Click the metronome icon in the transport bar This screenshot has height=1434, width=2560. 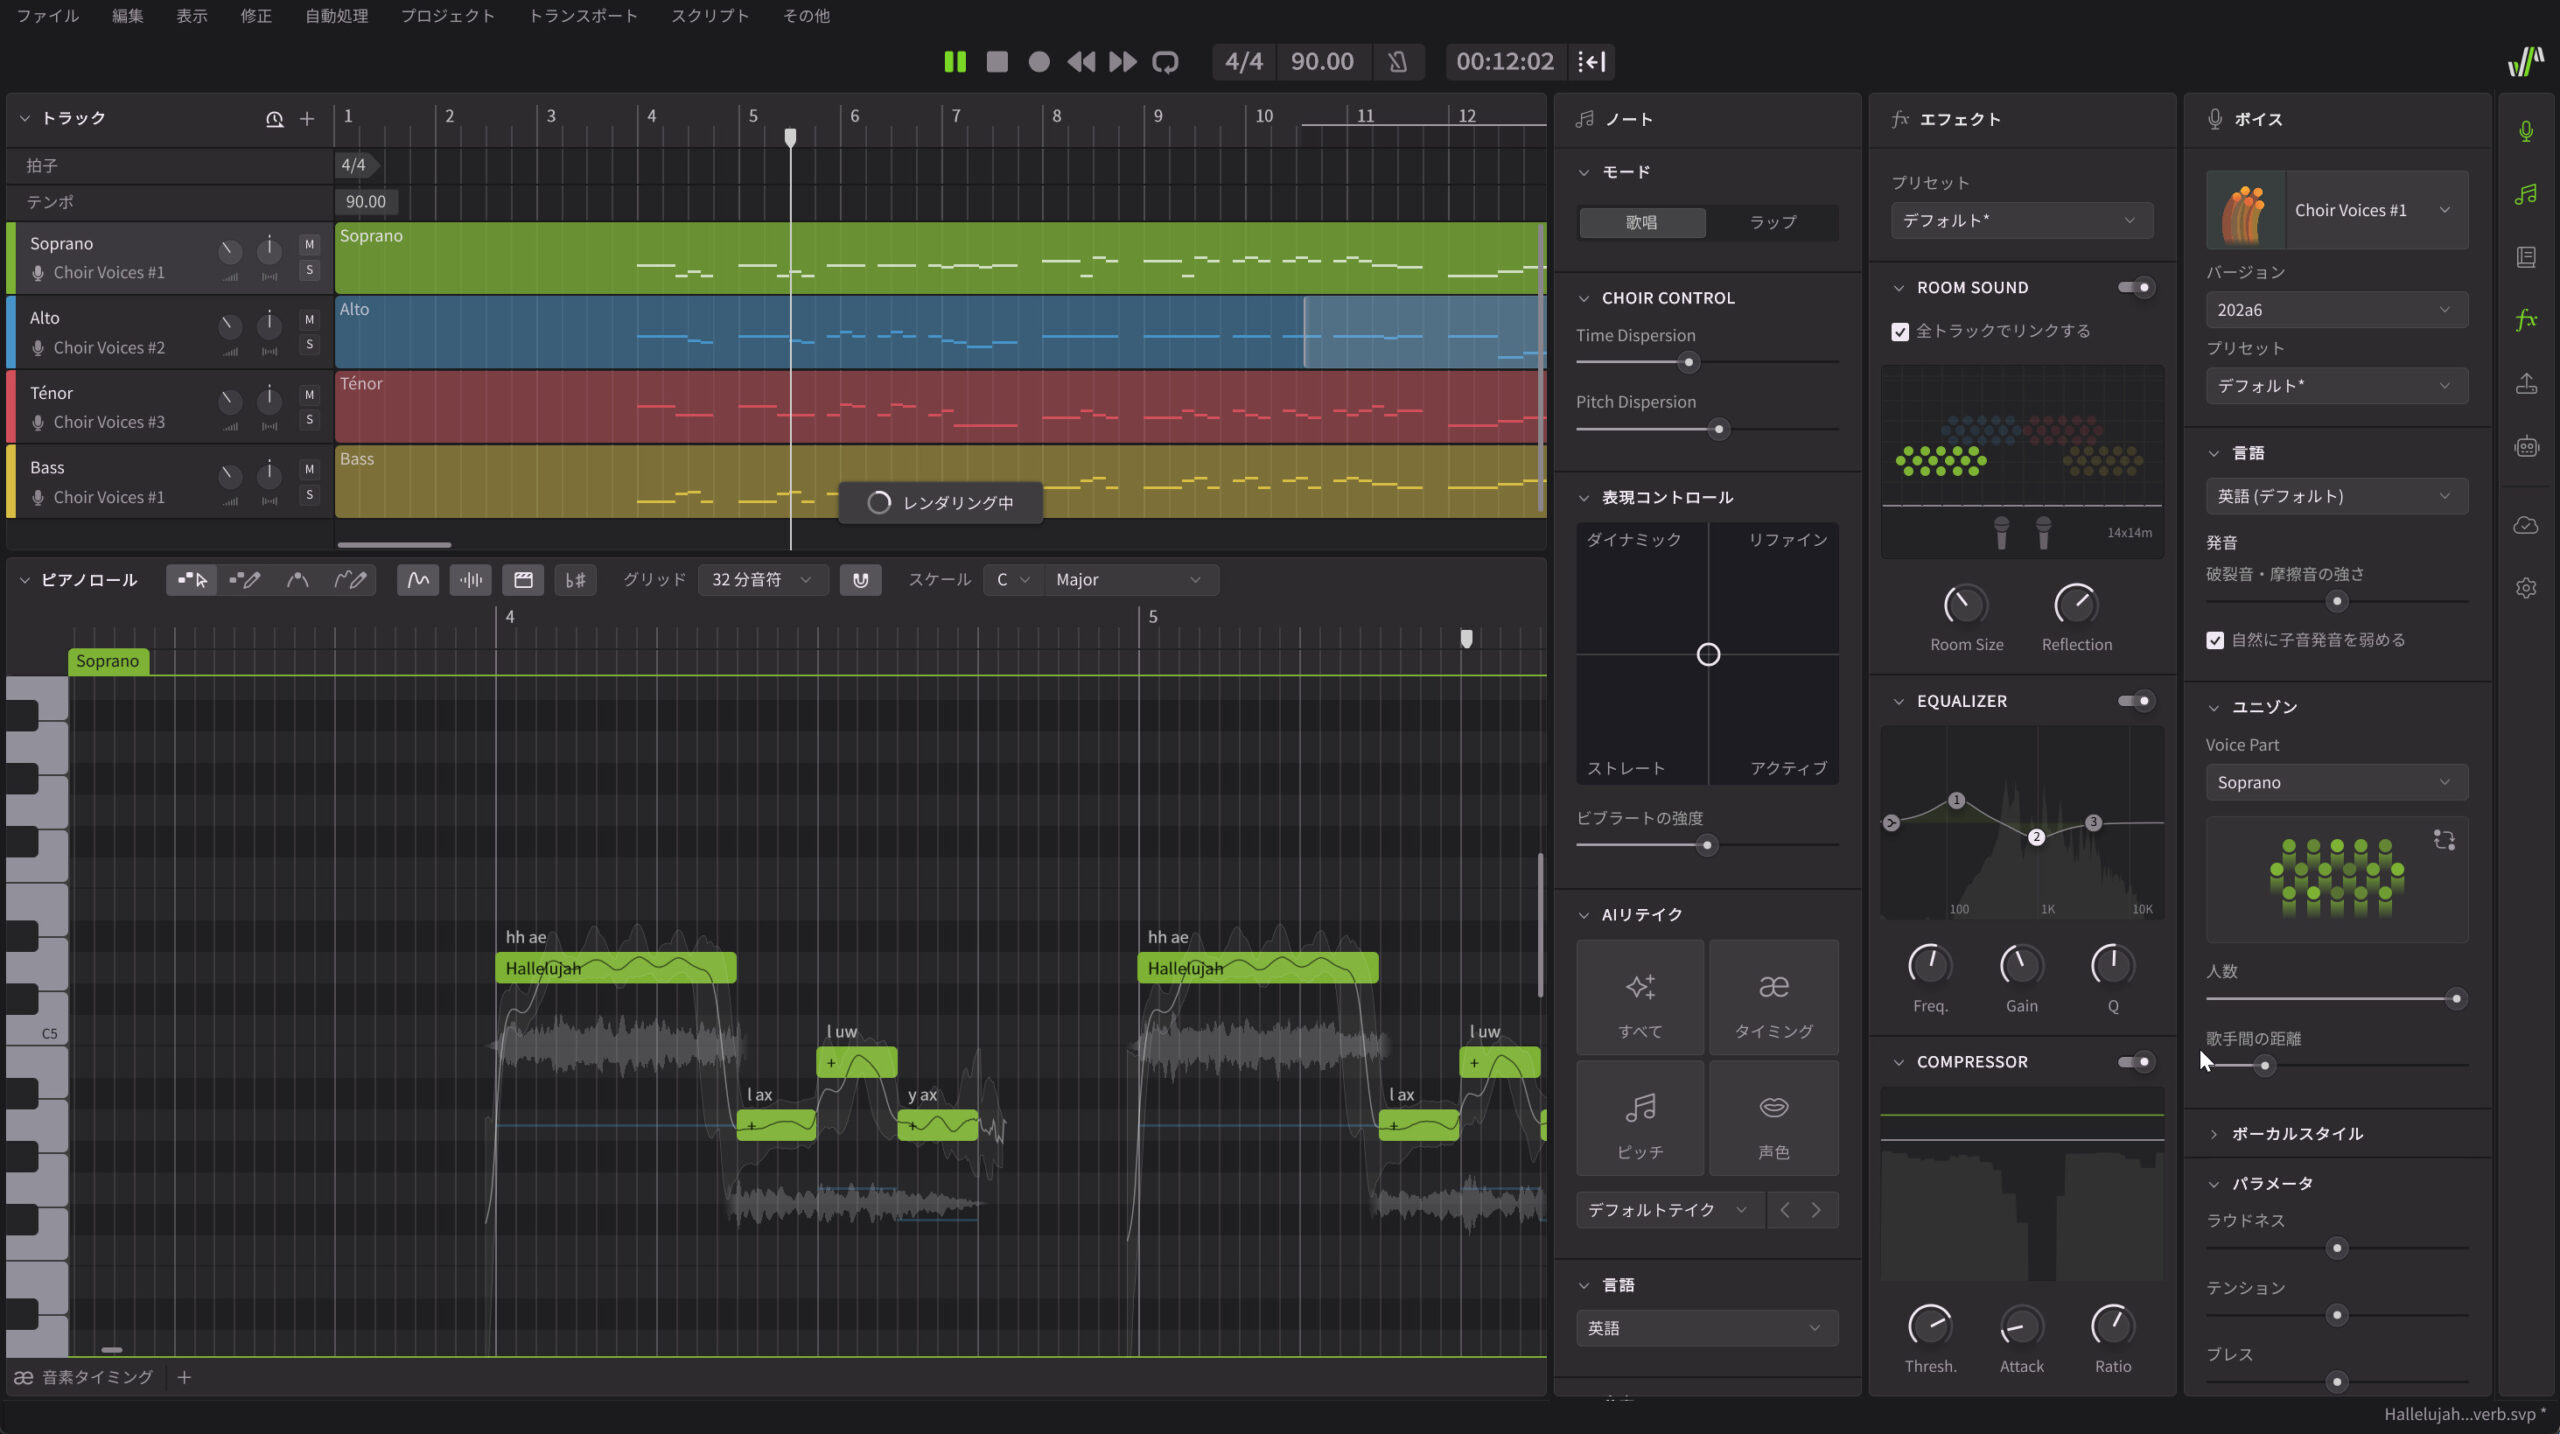tap(1397, 62)
